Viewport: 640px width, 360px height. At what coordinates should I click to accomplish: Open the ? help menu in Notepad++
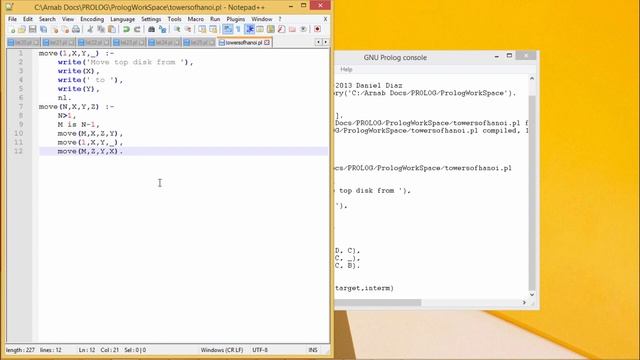pyautogui.click(x=280, y=19)
